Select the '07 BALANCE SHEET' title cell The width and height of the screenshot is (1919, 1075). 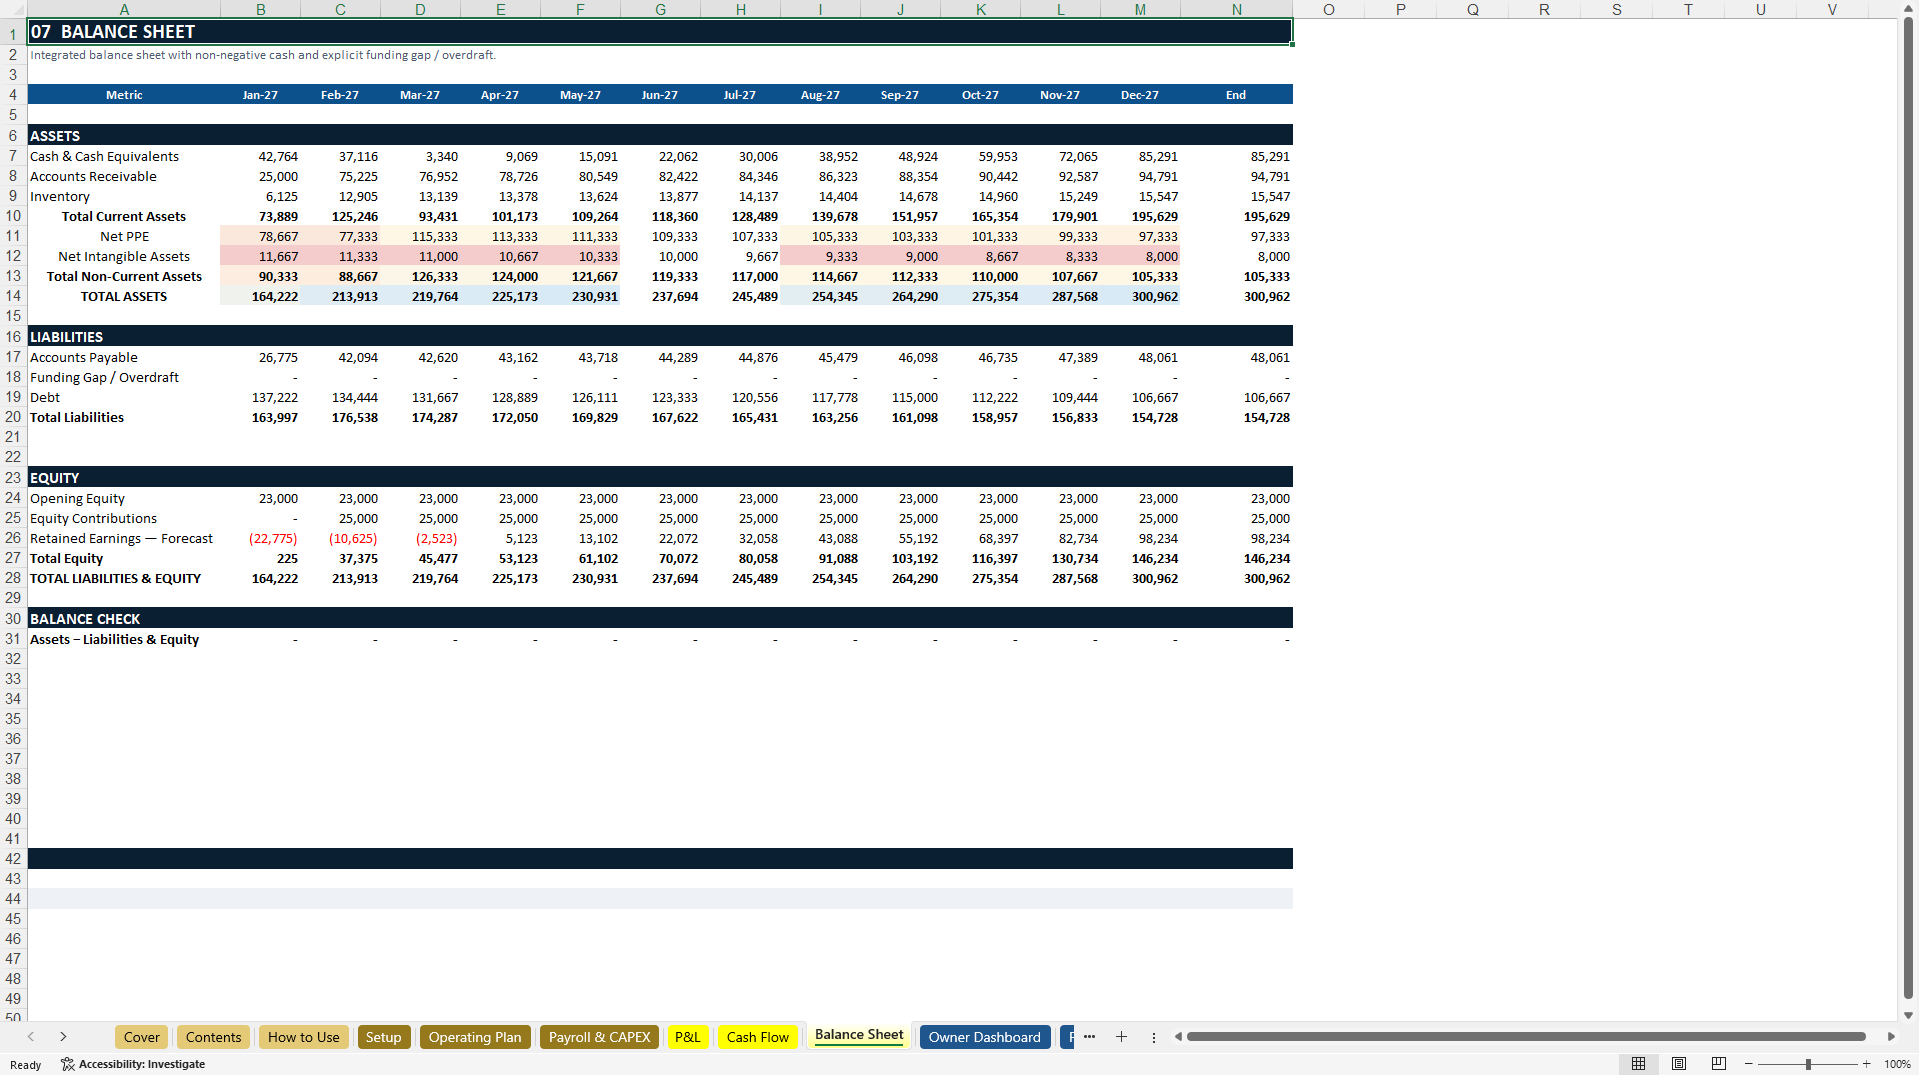click(660, 31)
